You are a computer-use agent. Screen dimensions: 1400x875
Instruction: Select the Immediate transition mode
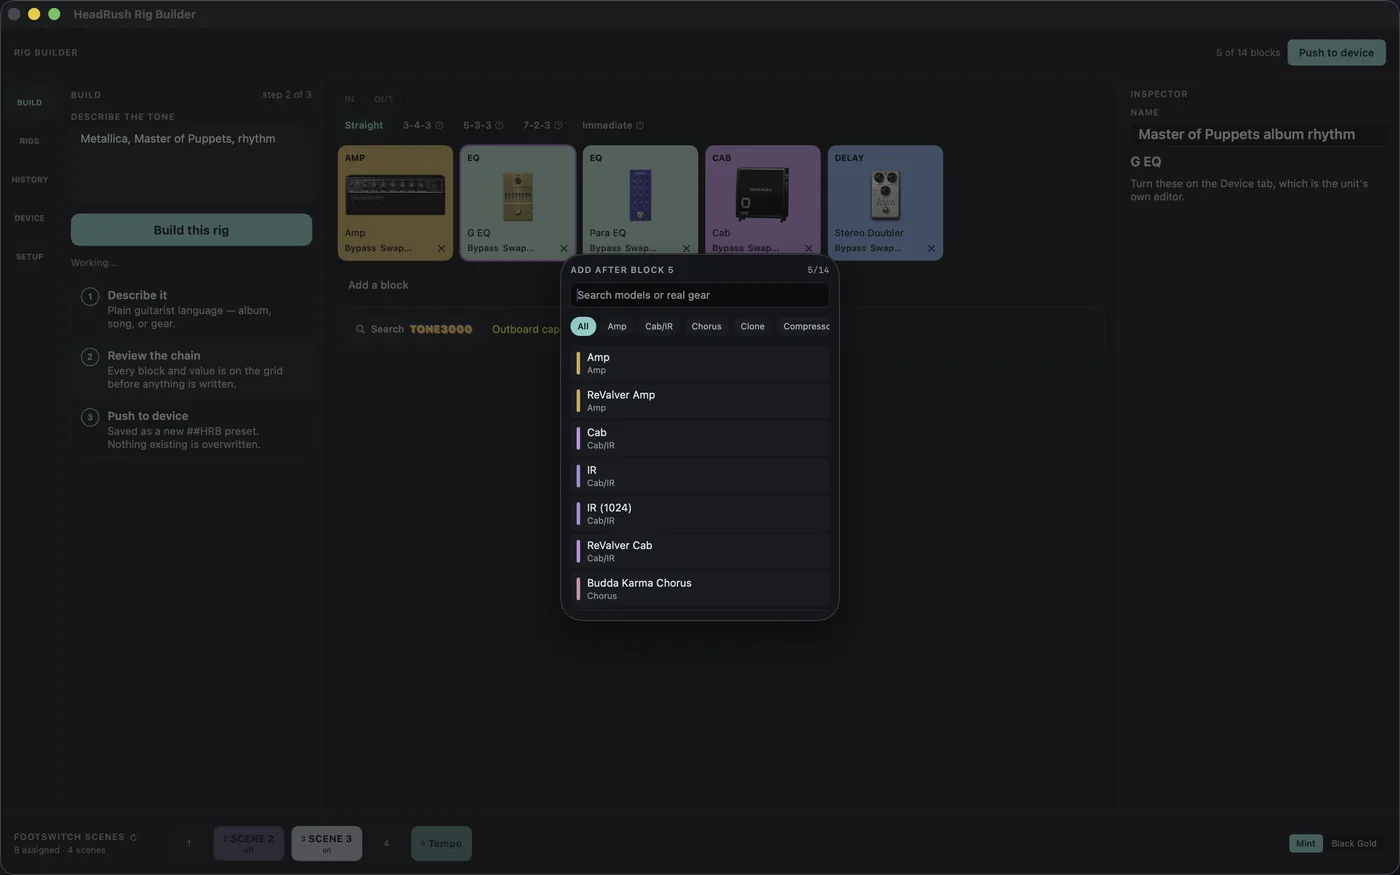pyautogui.click(x=607, y=125)
